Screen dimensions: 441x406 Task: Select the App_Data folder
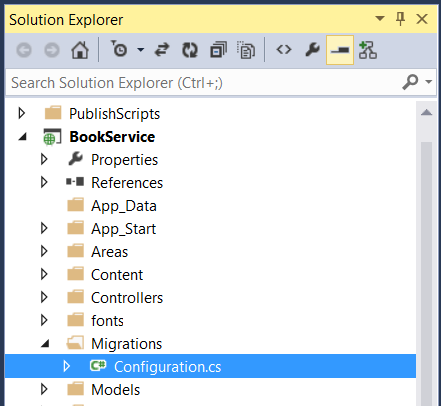tap(124, 206)
